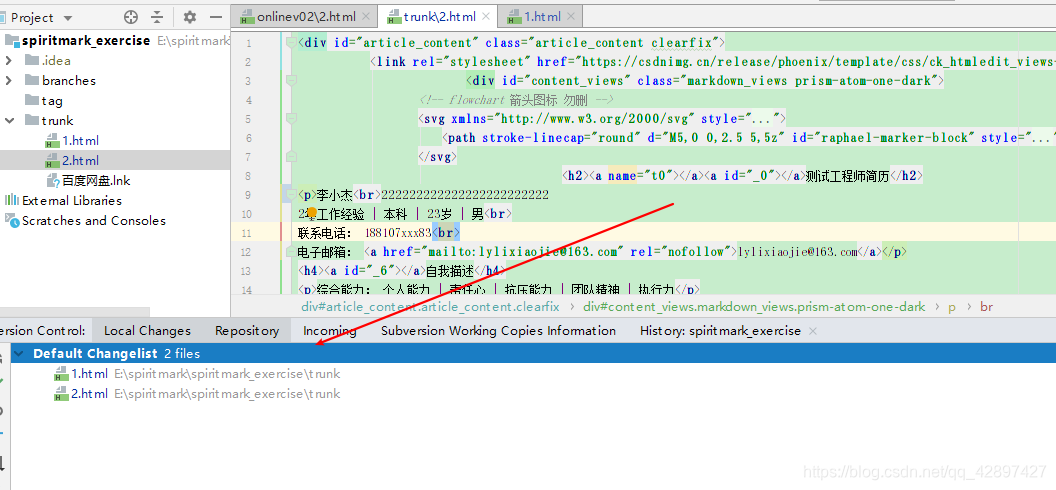Close the trunk\2.html tab
The width and height of the screenshot is (1056, 490).
coord(486,17)
